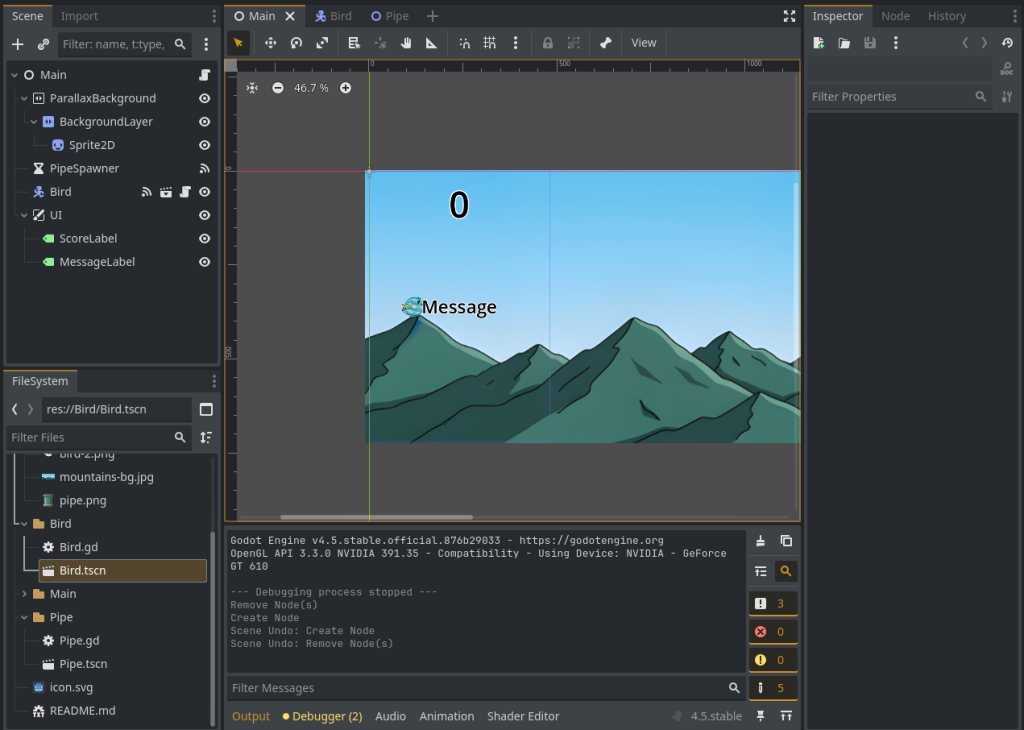This screenshot has height=730, width=1024.
Task: Toggle visibility of the Bird node
Action: [204, 191]
